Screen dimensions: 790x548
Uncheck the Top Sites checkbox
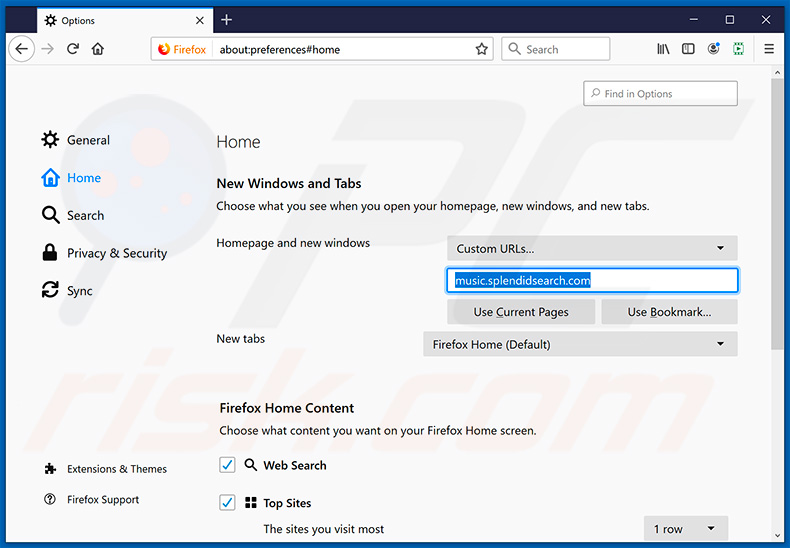227,502
